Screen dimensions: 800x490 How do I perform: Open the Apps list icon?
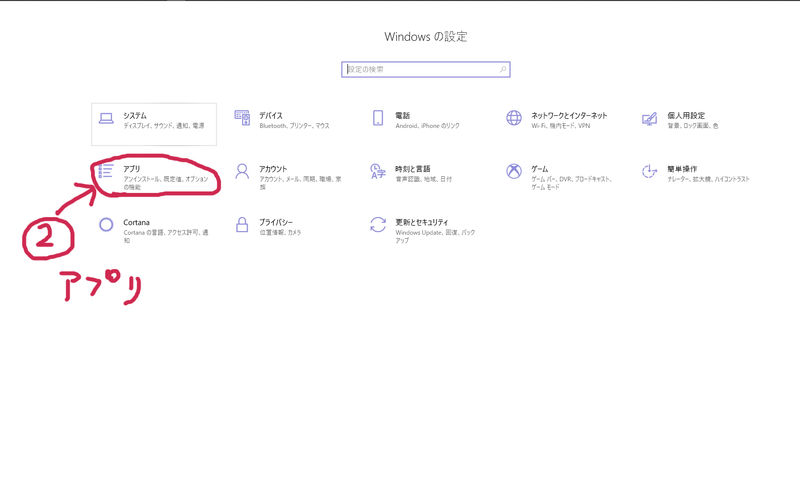pyautogui.click(x=106, y=170)
